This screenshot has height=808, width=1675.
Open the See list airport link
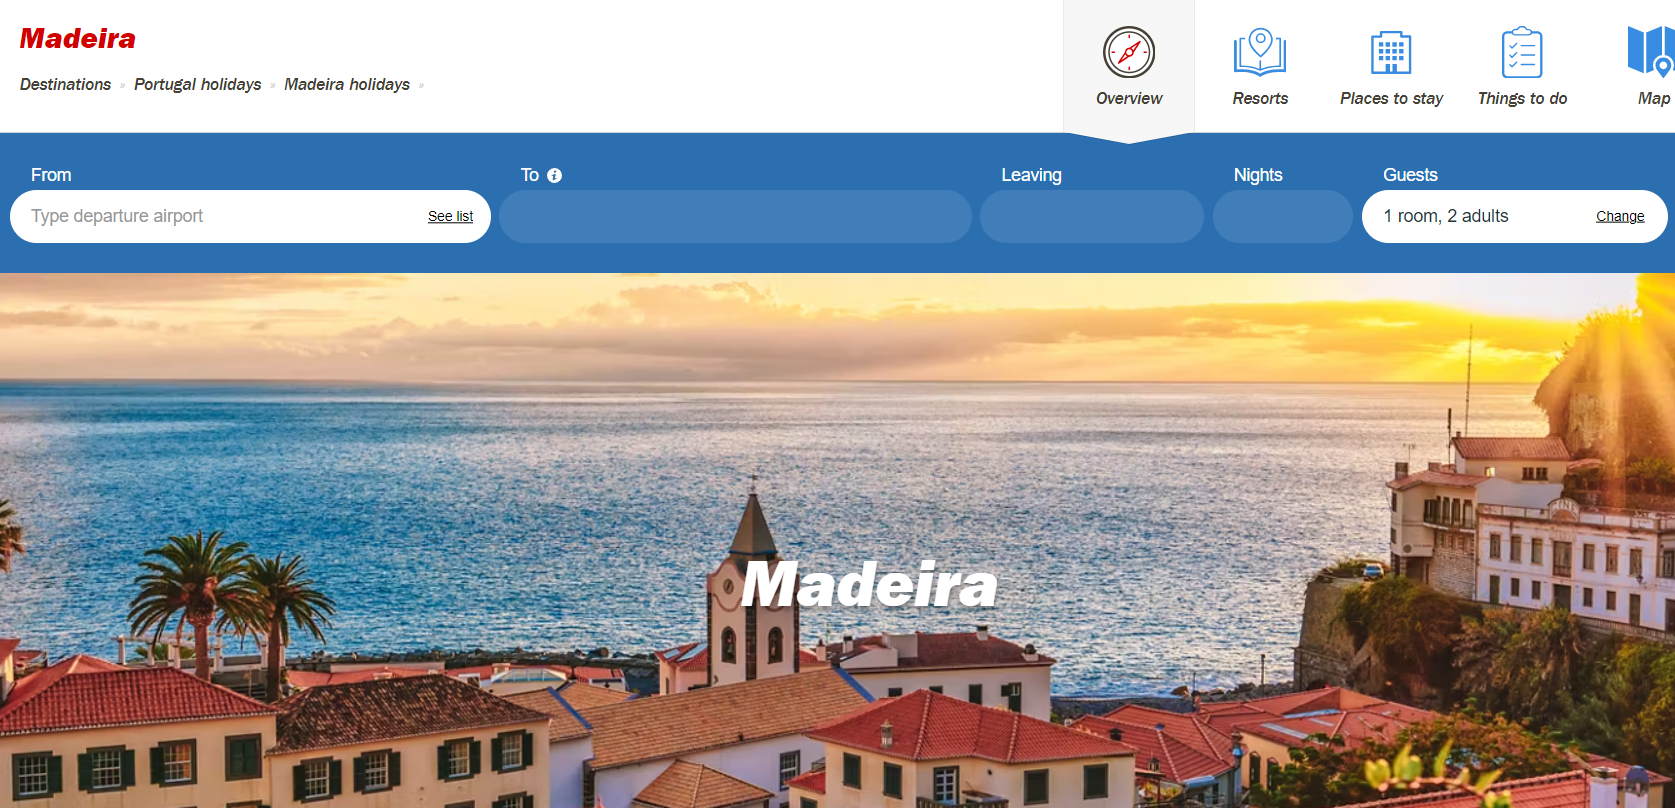(x=450, y=216)
